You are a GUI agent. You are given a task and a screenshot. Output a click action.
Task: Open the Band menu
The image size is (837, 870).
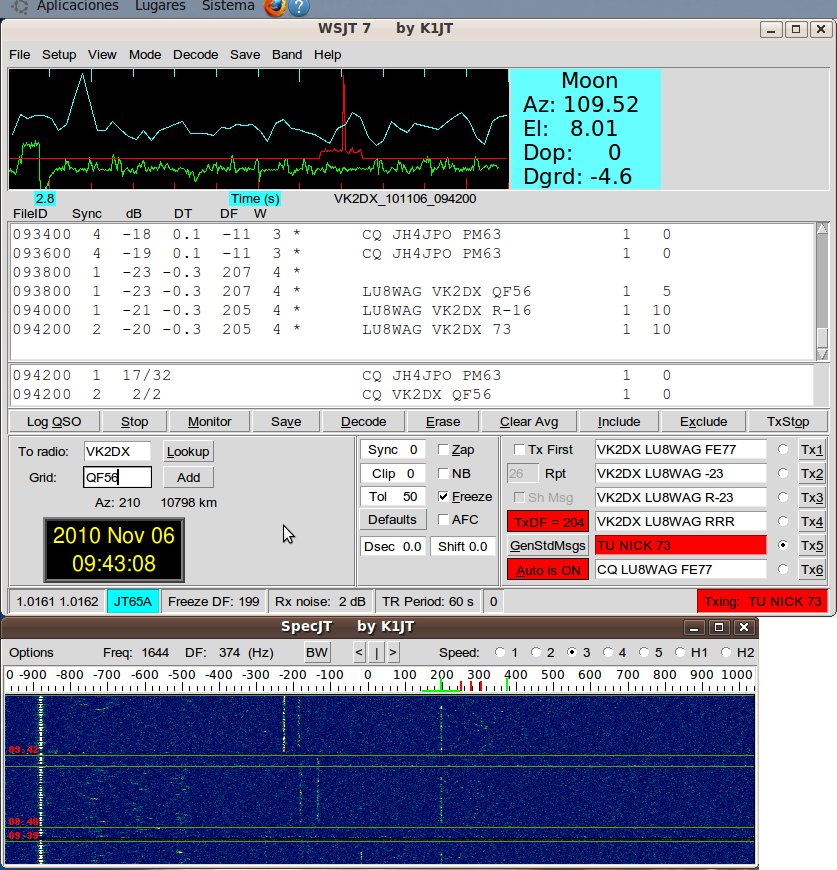(287, 54)
